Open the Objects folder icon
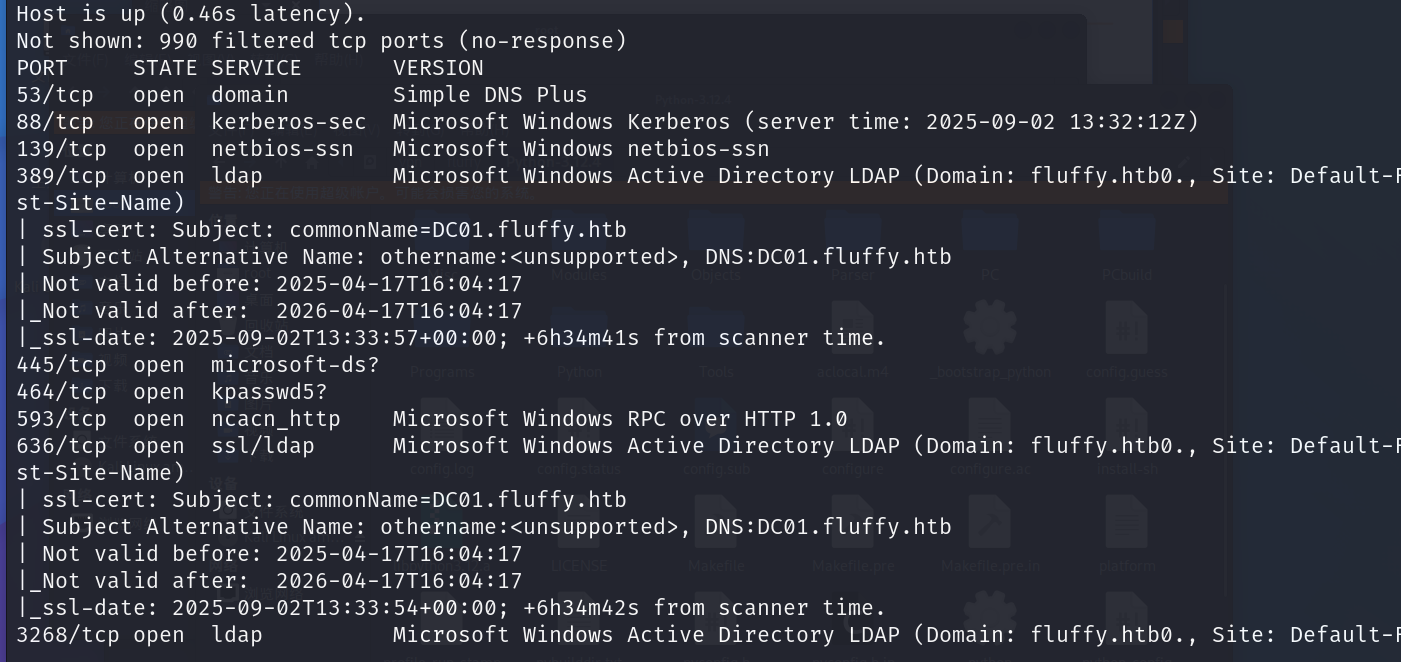The width and height of the screenshot is (1401, 662). [x=715, y=236]
